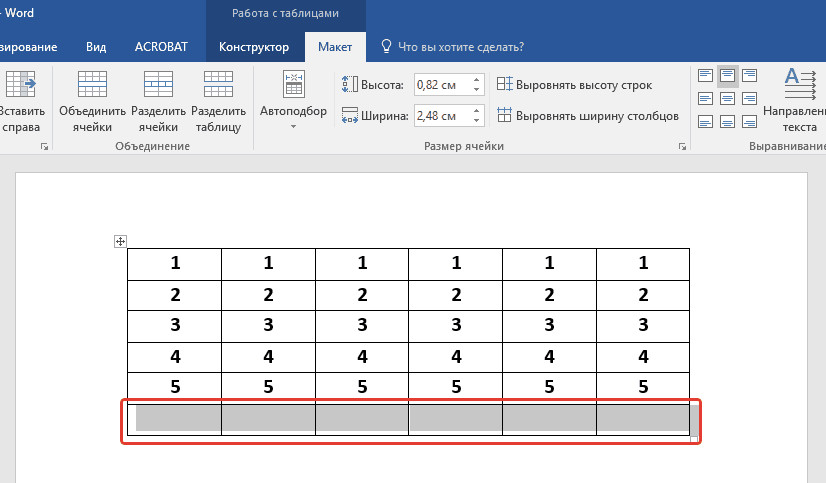Click table resize handle at bottom-right corner
The image size is (826, 483).
695,439
